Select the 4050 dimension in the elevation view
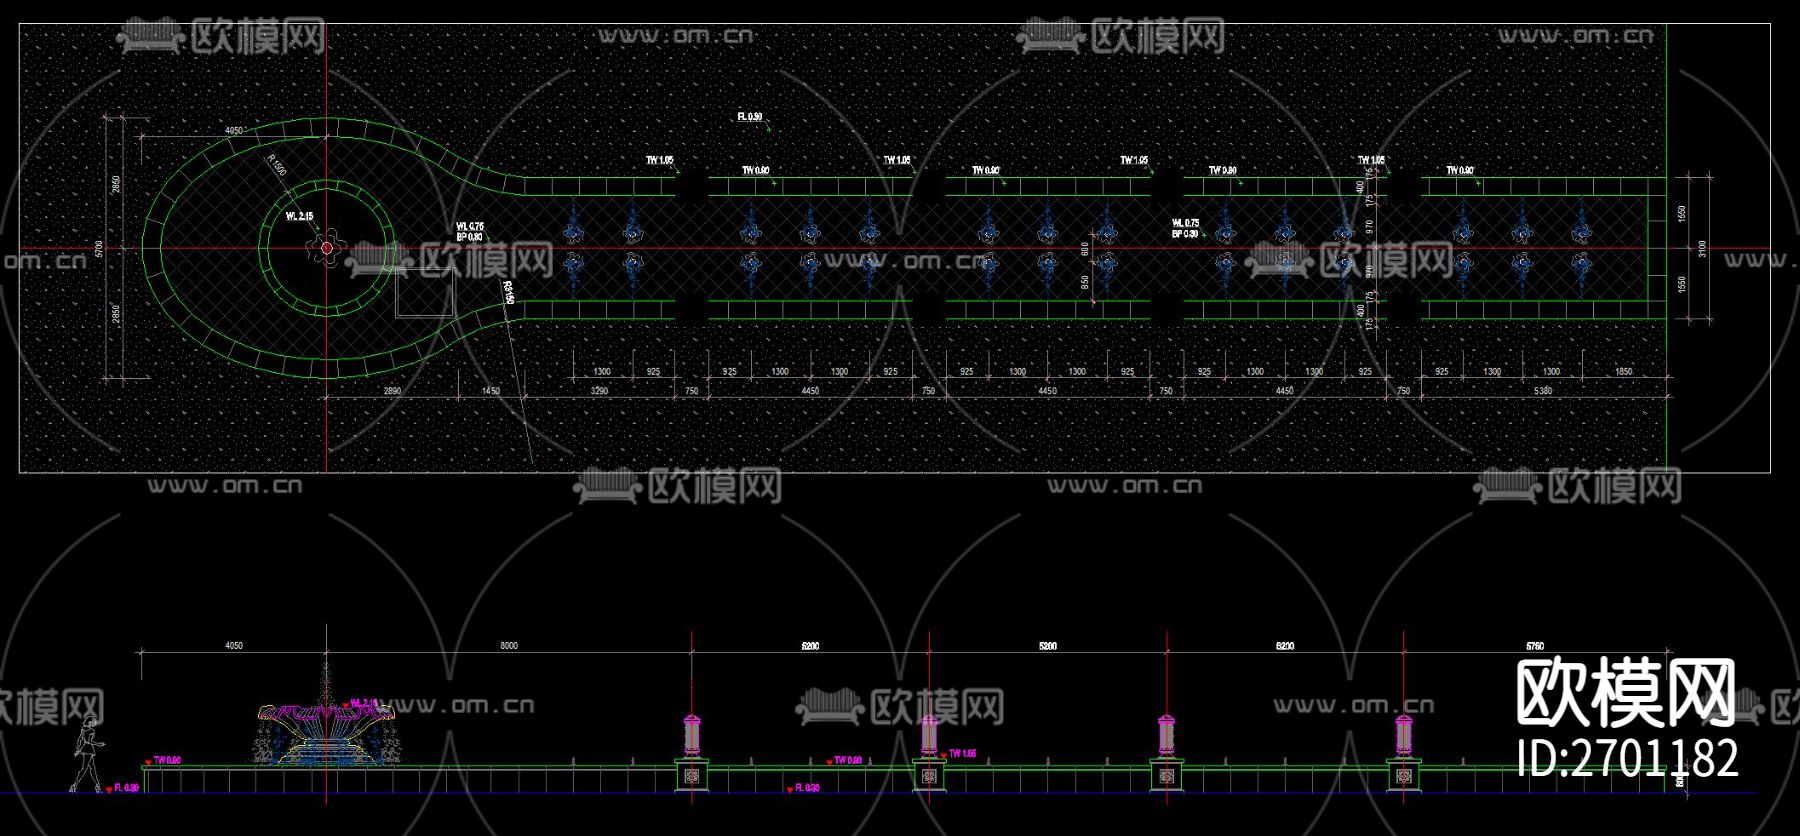Image resolution: width=1800 pixels, height=836 pixels. 233,646
